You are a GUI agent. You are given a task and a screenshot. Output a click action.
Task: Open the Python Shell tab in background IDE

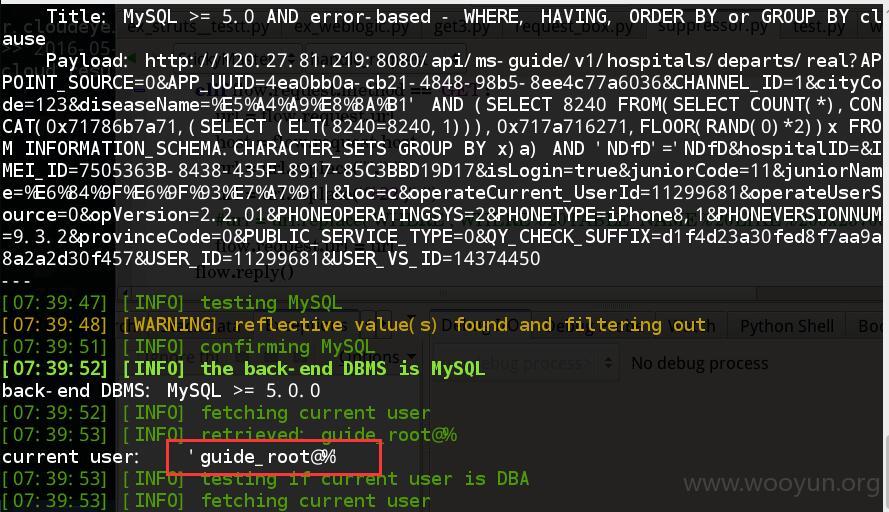tap(786, 326)
